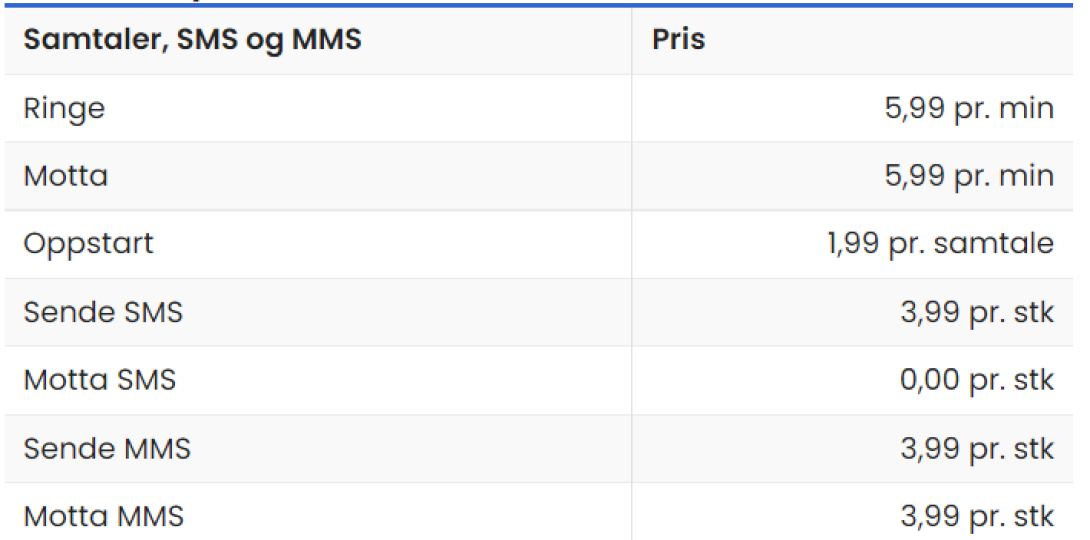Click the Sende SMS price '3,99 pr. stk'

click(x=977, y=312)
